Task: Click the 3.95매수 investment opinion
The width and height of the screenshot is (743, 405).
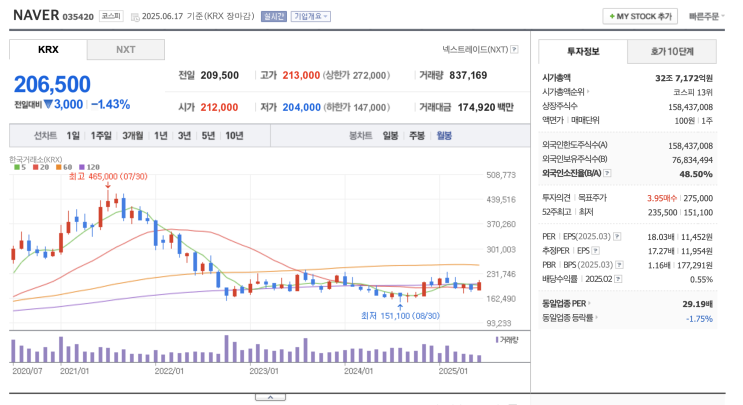Action: 662,198
